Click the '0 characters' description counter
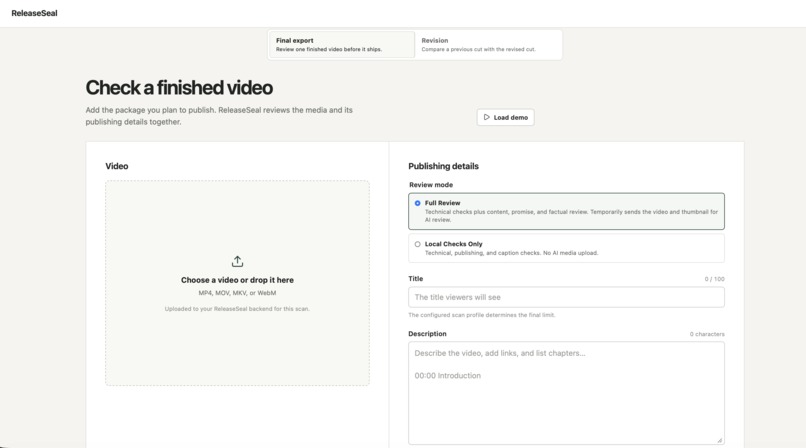The image size is (806, 448). 707,334
